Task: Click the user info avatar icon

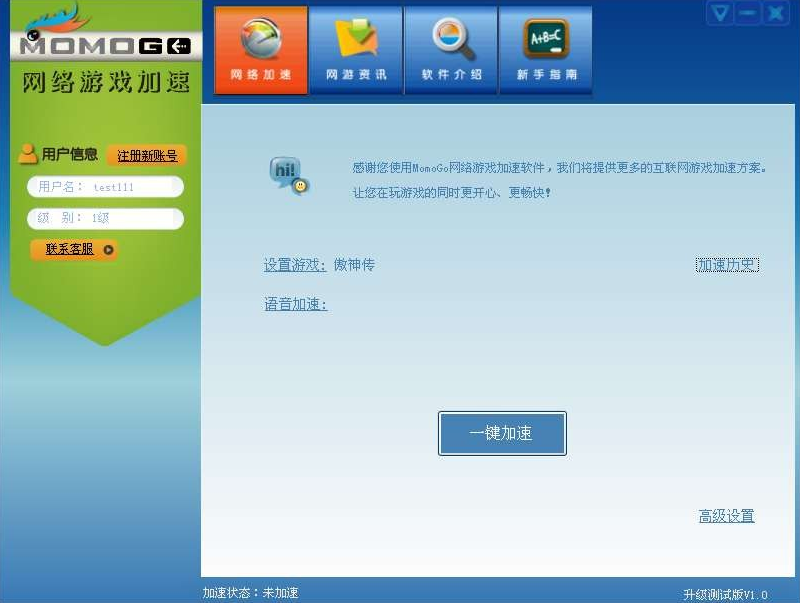Action: 28,154
